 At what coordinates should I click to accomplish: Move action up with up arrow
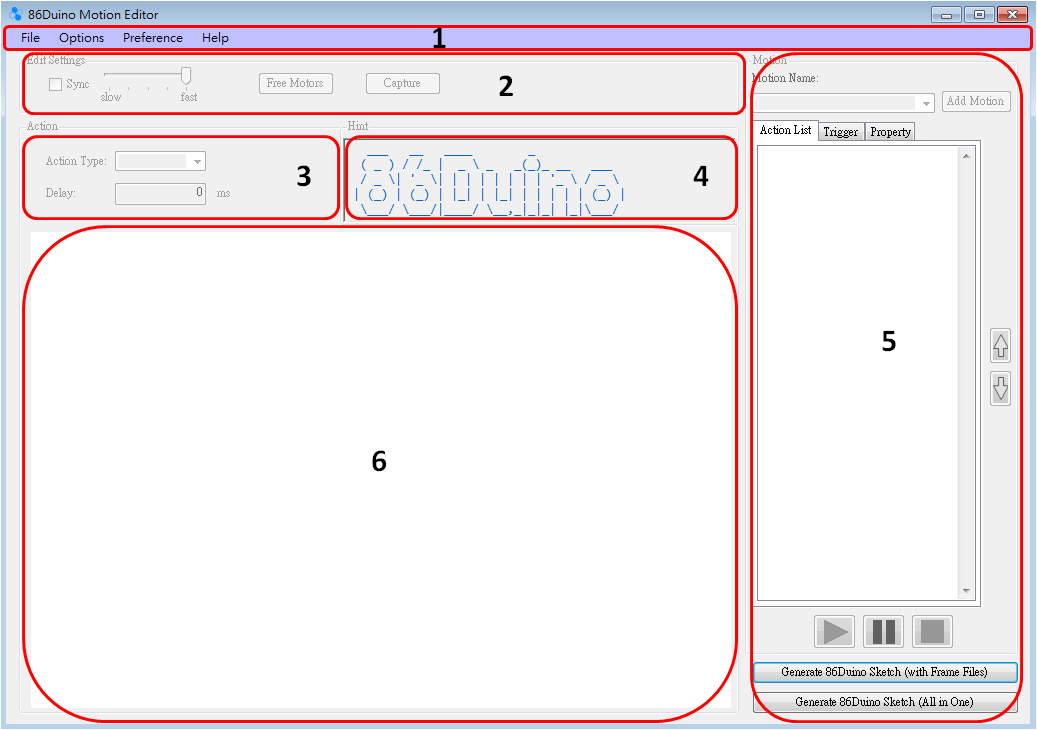pos(1001,346)
